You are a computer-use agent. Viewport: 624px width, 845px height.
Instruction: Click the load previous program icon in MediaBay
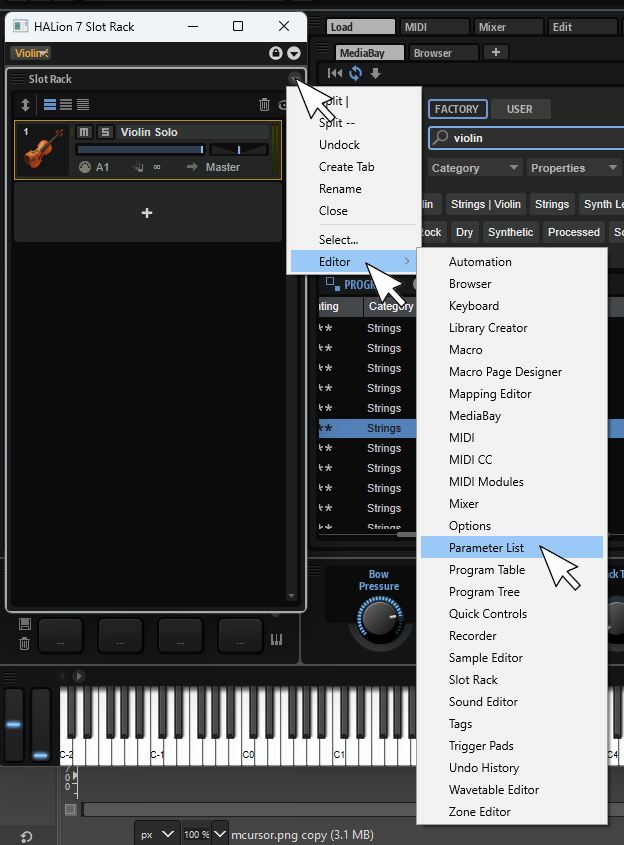[x=335, y=73]
